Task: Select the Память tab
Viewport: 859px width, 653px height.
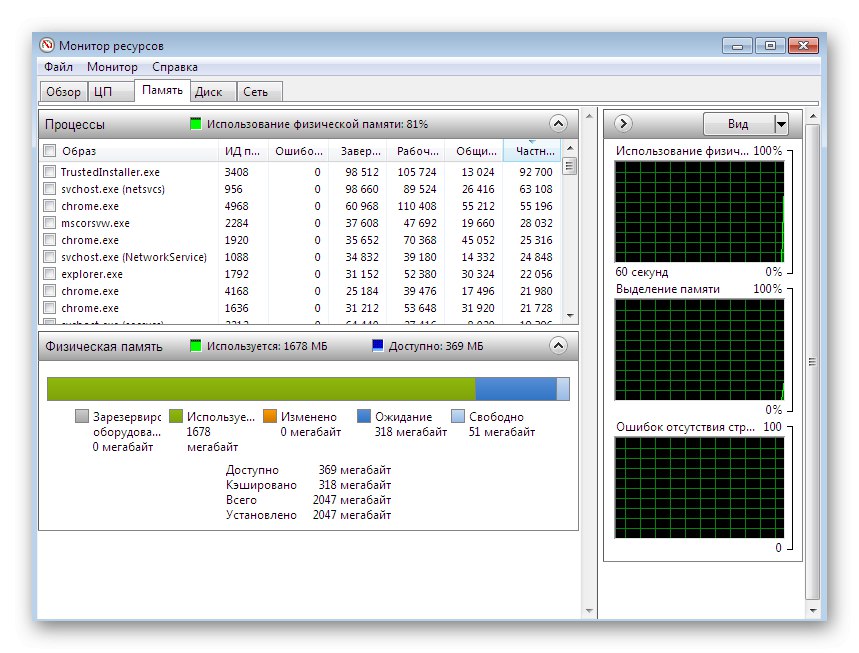Action: [x=162, y=90]
